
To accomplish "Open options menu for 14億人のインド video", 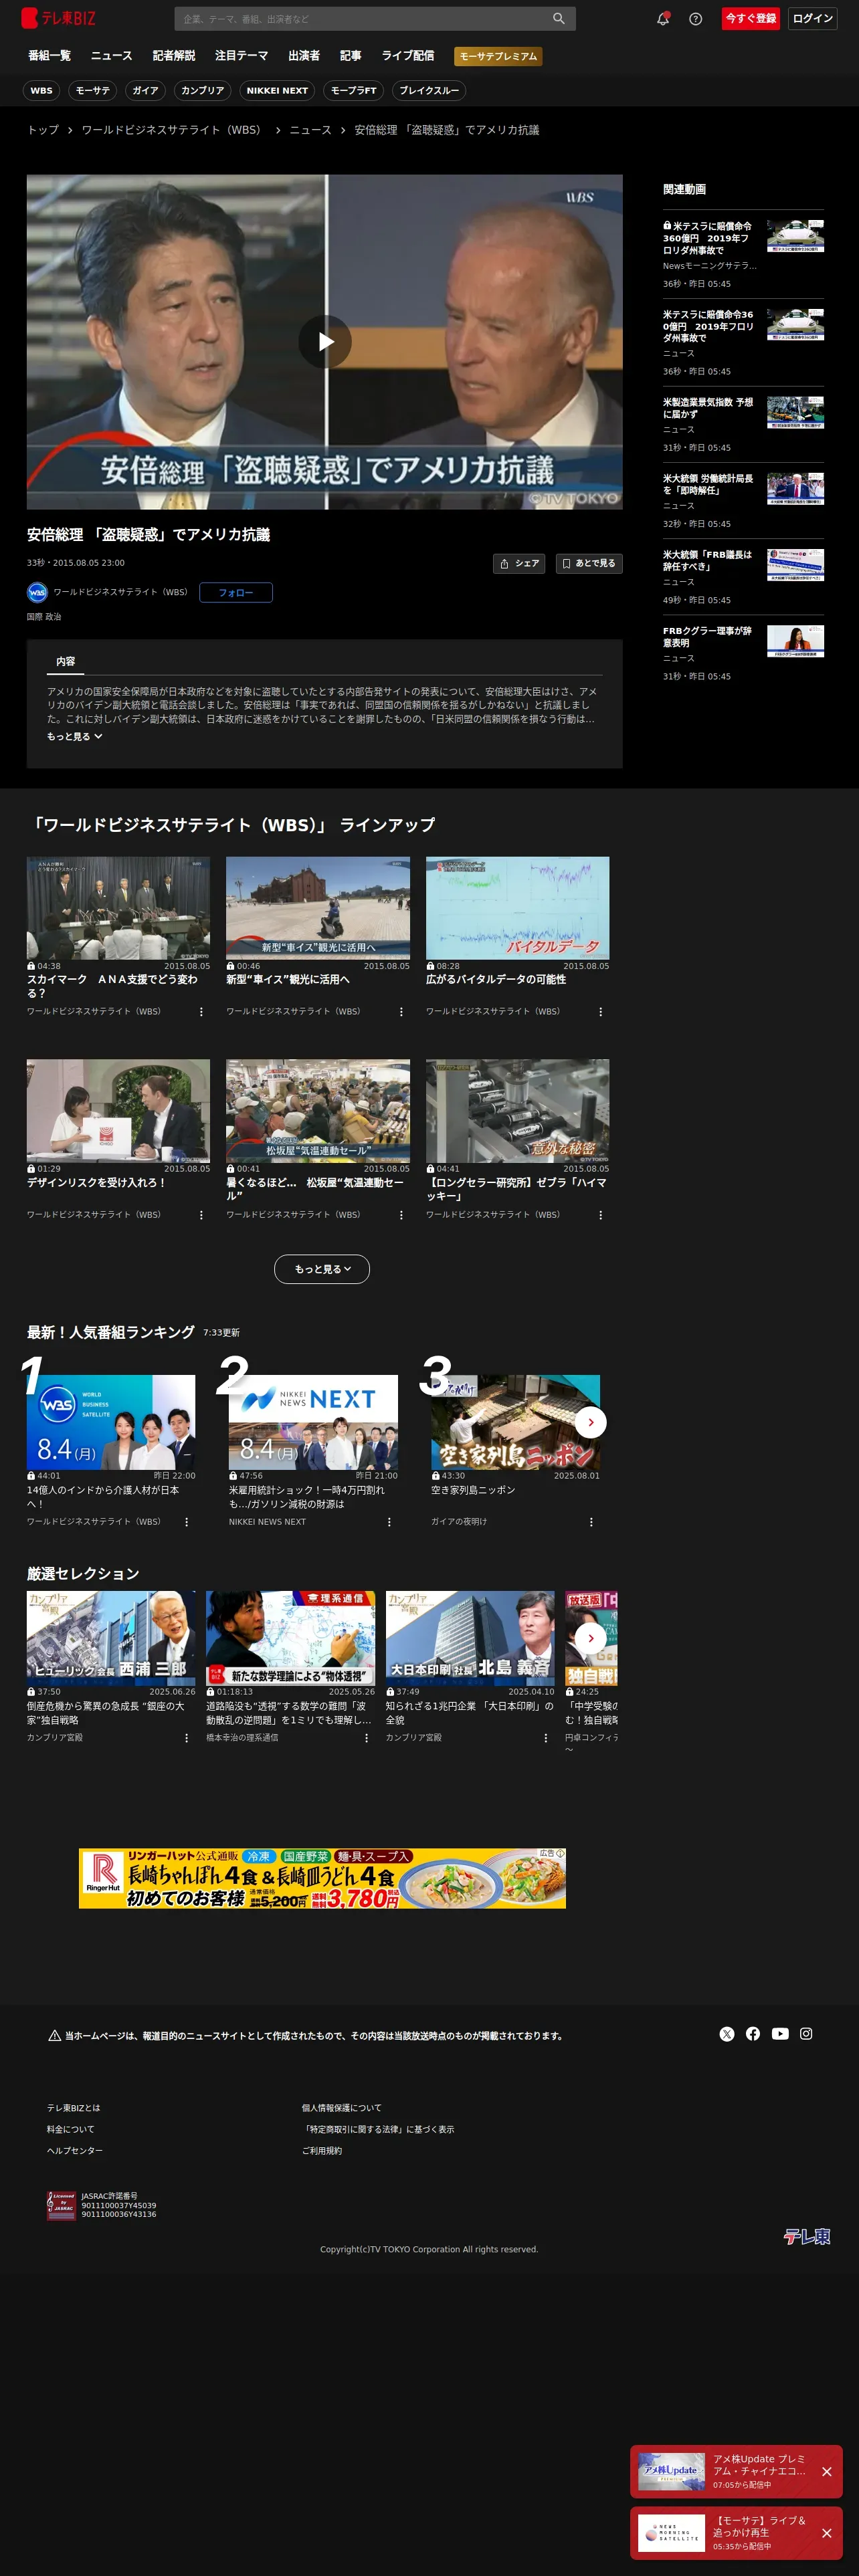I will [186, 1522].
